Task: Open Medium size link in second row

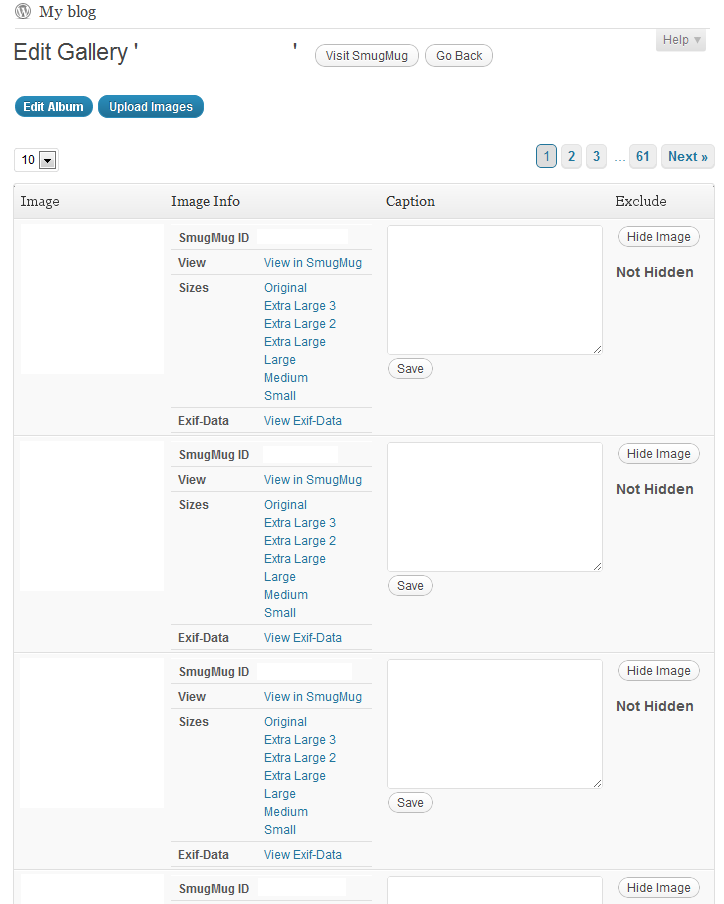Action: 286,594
